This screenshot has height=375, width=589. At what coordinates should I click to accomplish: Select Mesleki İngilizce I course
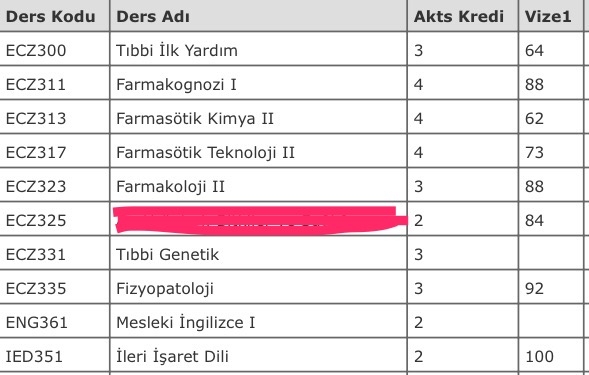186,322
